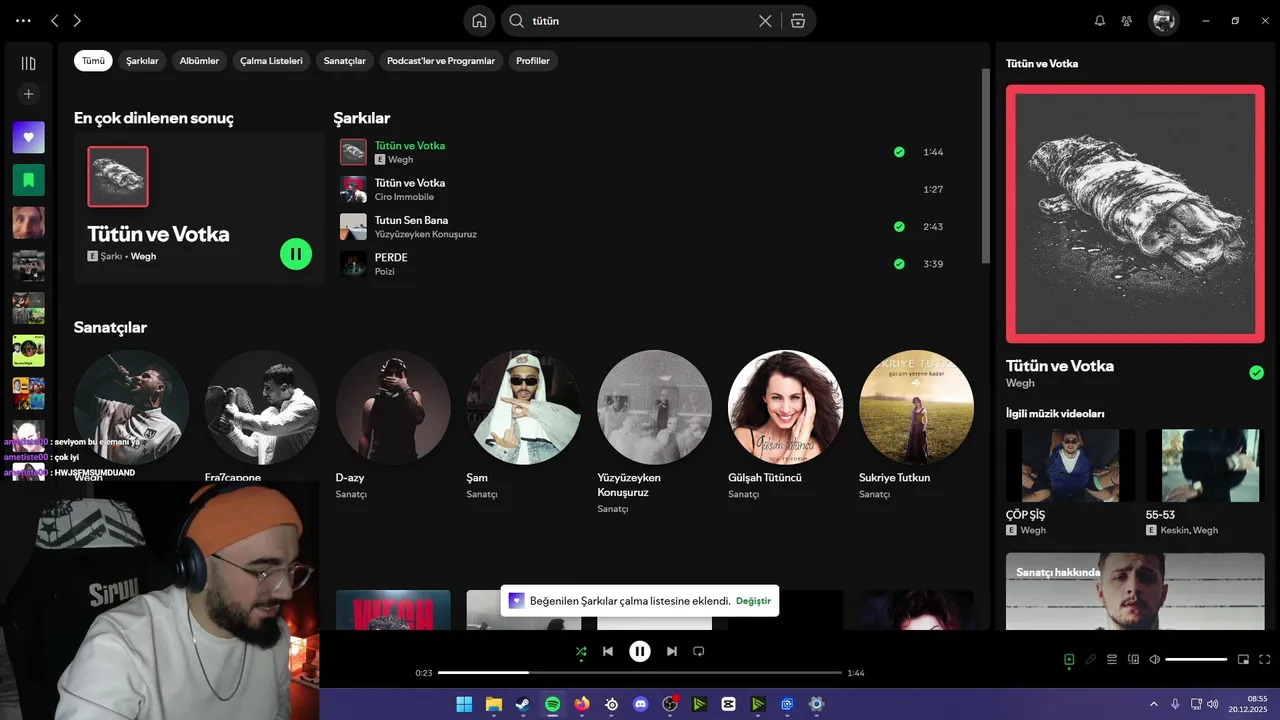Open the Steam taskbar icon
Viewport: 1280px width, 720px height.
click(523, 704)
